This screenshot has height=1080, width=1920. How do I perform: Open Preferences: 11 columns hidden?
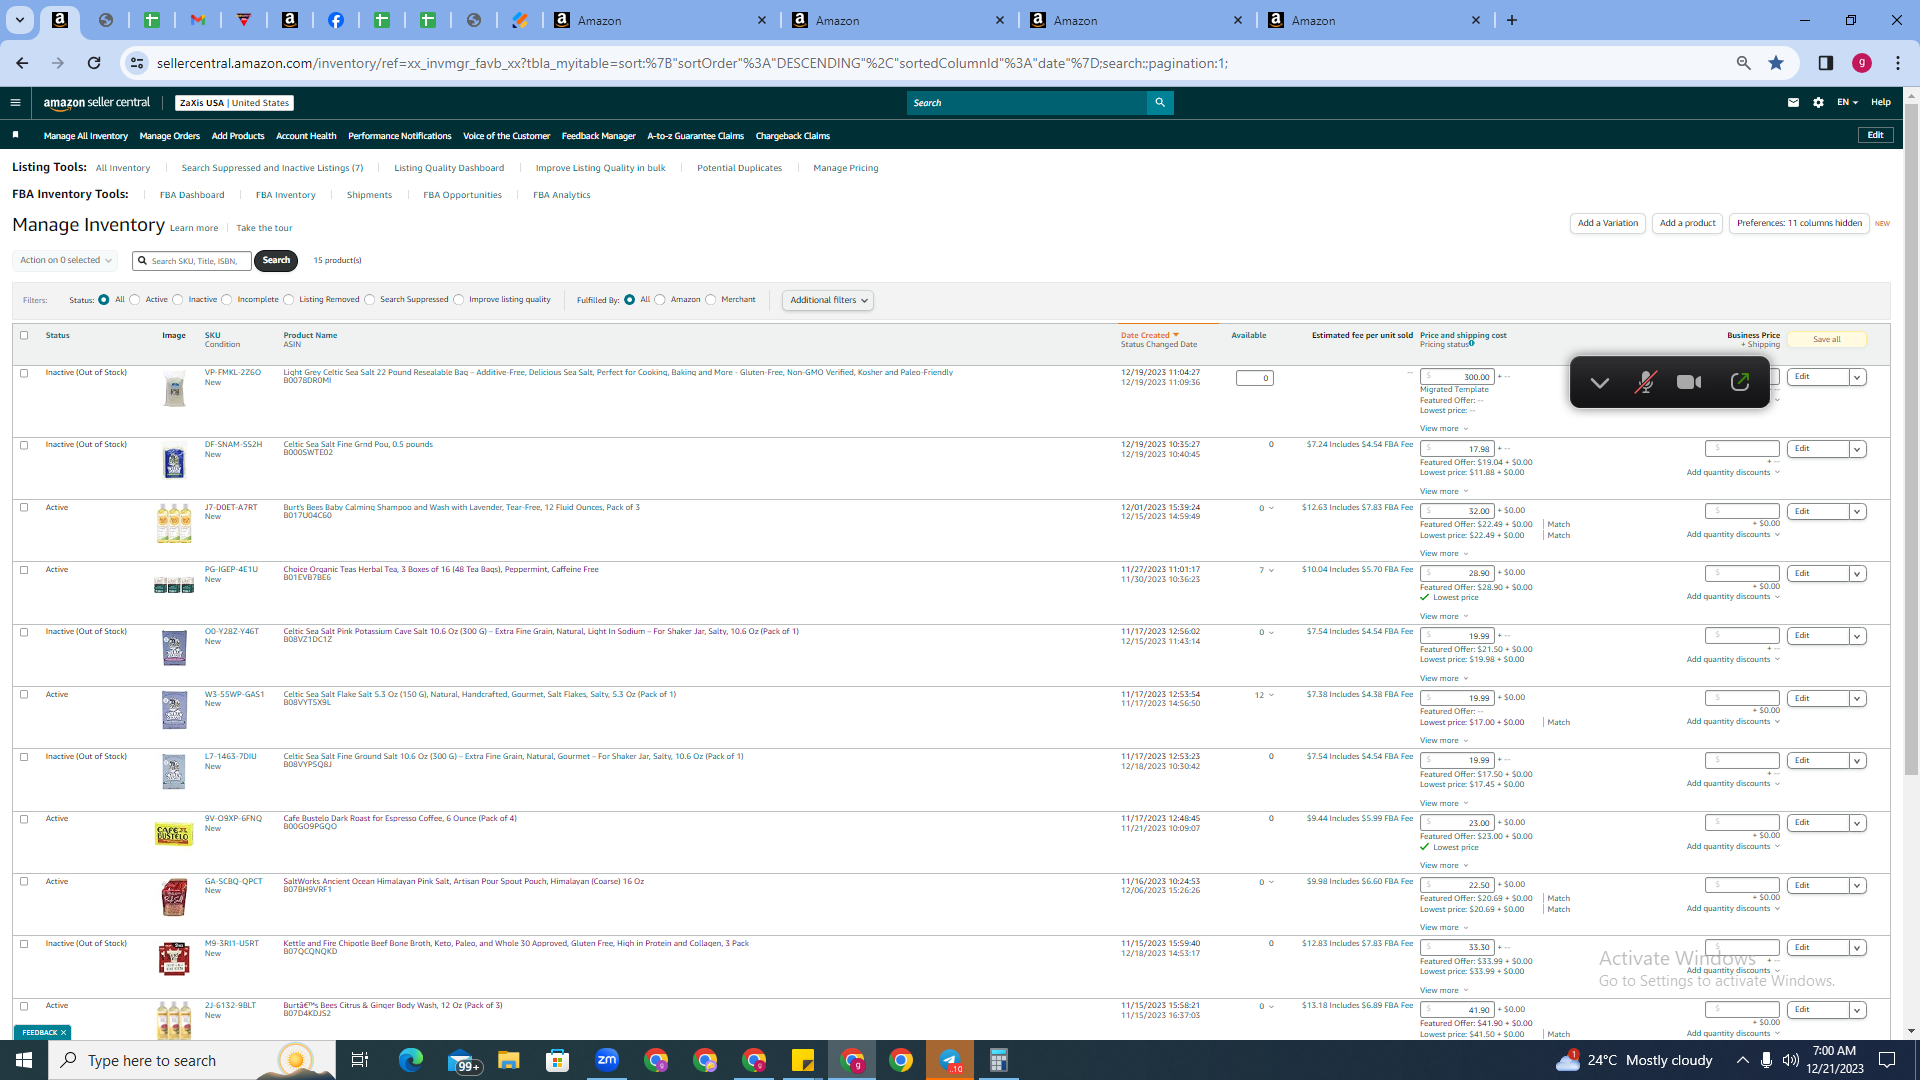click(1799, 223)
